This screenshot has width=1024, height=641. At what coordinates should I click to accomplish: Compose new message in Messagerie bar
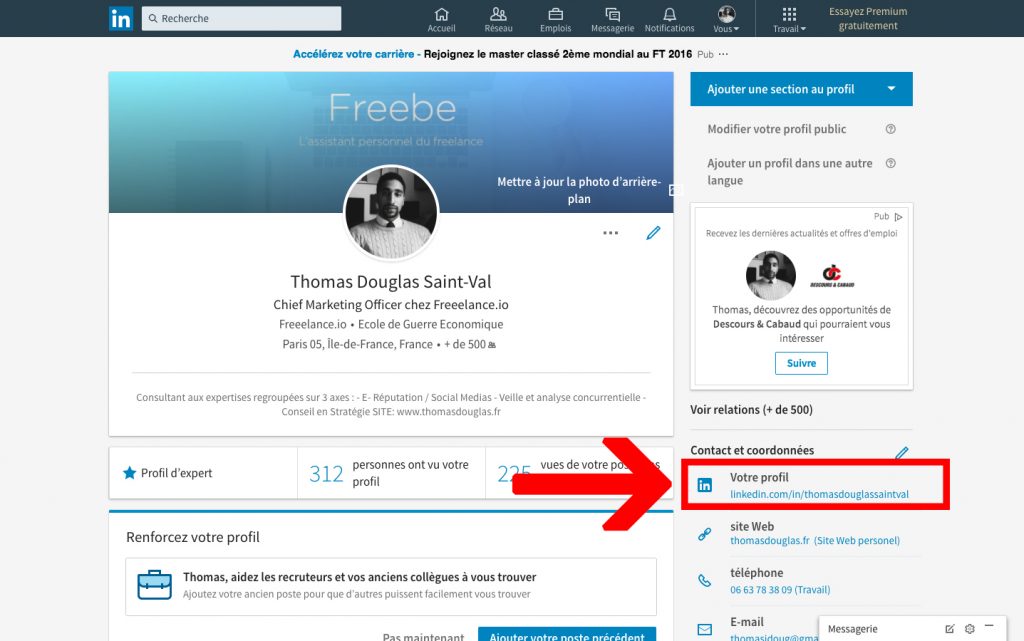(x=950, y=629)
